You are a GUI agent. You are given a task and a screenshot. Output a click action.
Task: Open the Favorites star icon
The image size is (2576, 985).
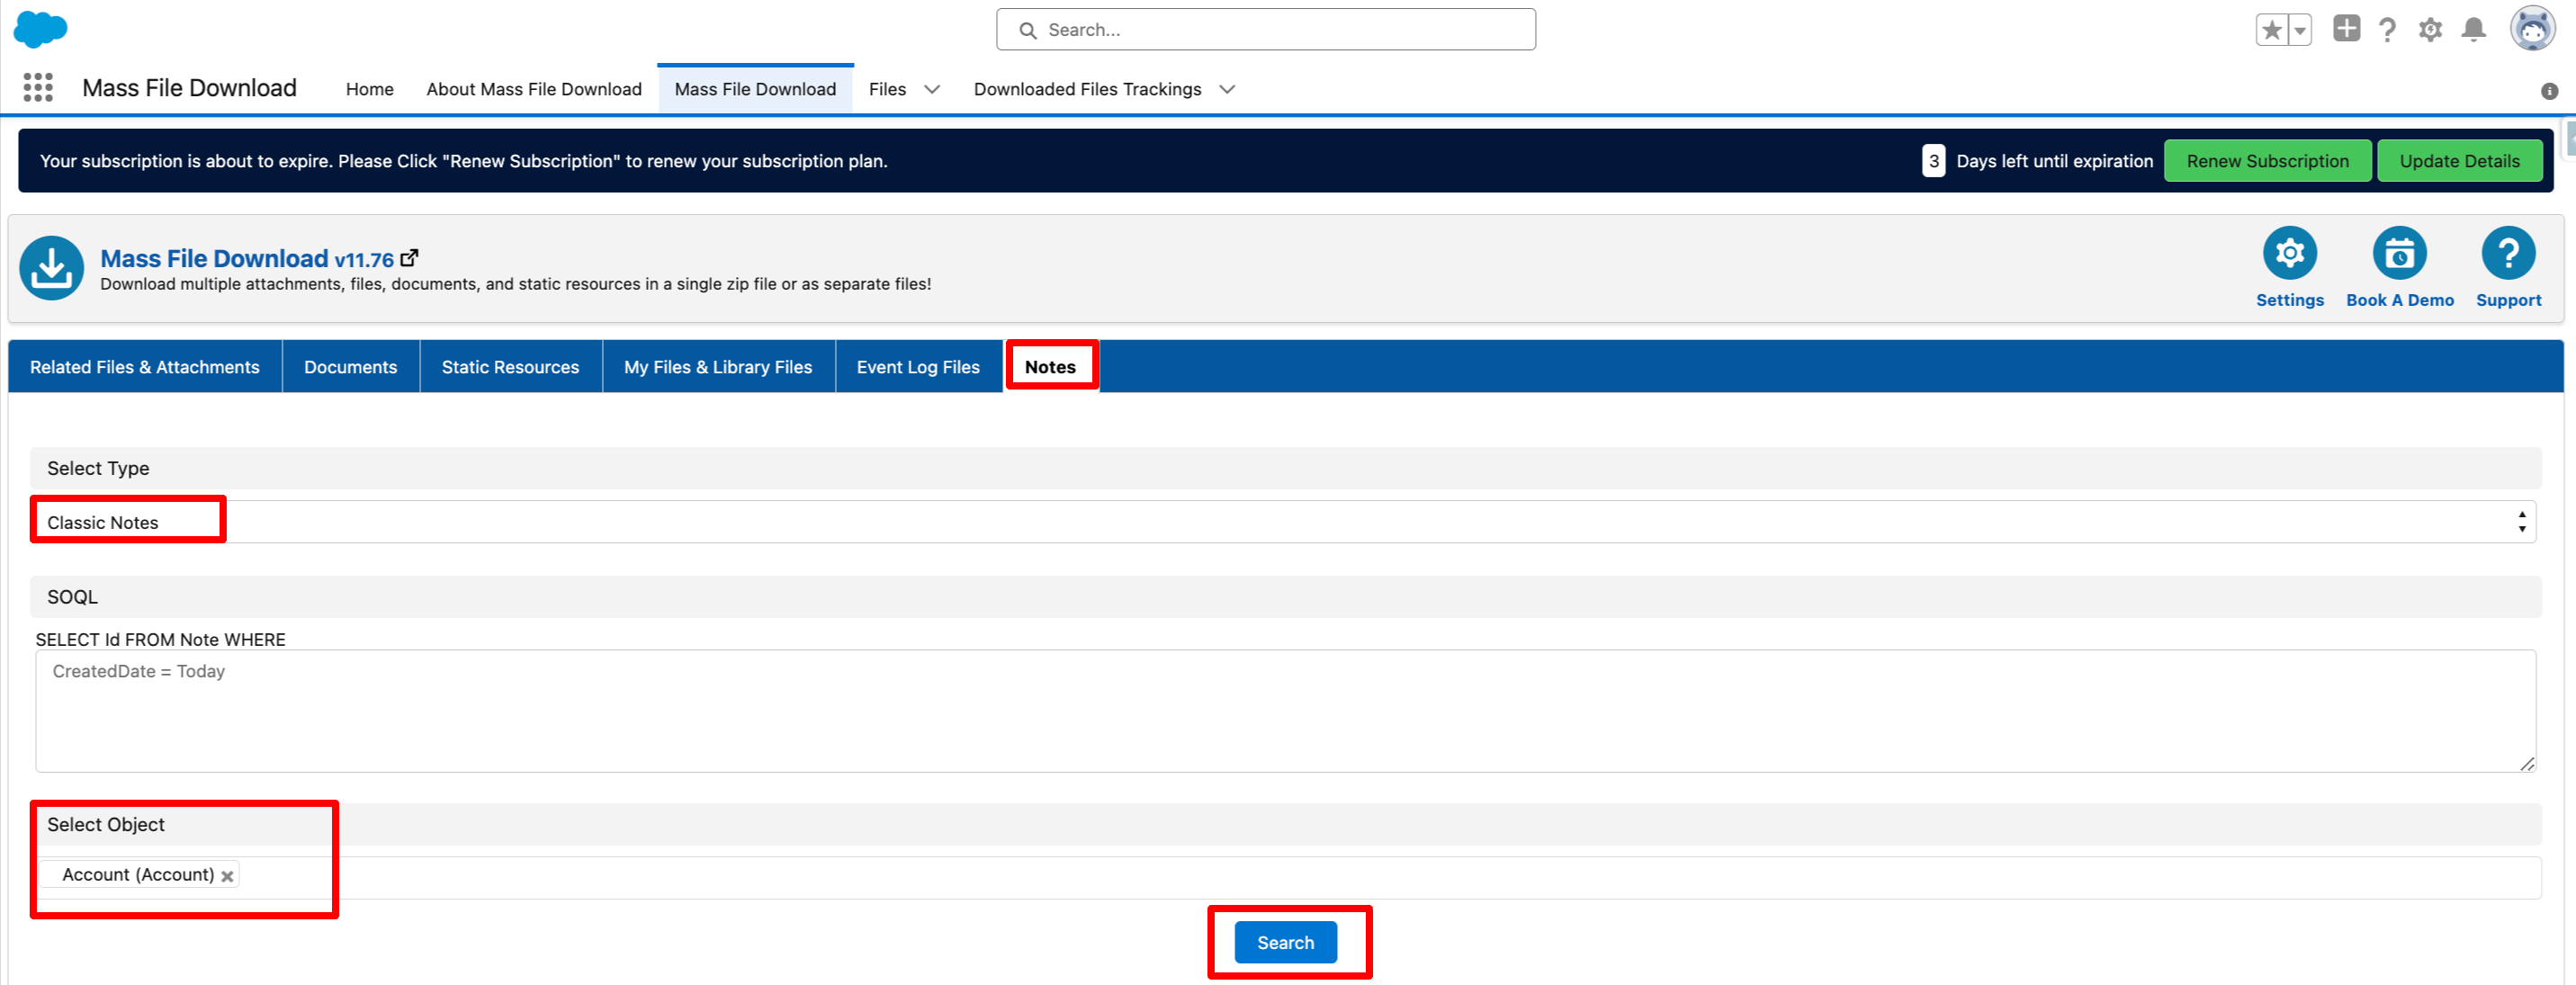(2271, 30)
